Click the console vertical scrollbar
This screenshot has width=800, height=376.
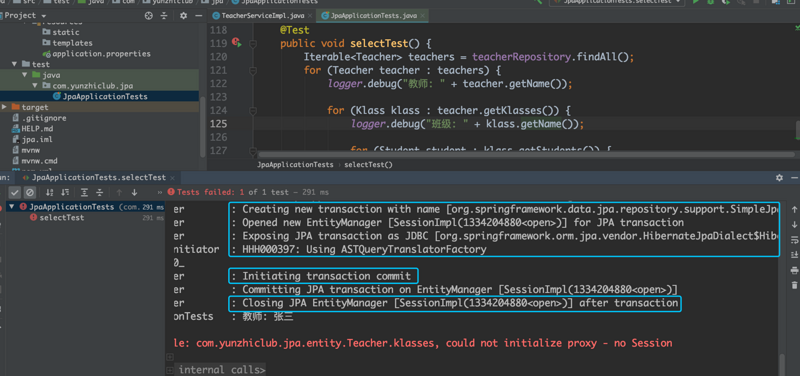783,365
